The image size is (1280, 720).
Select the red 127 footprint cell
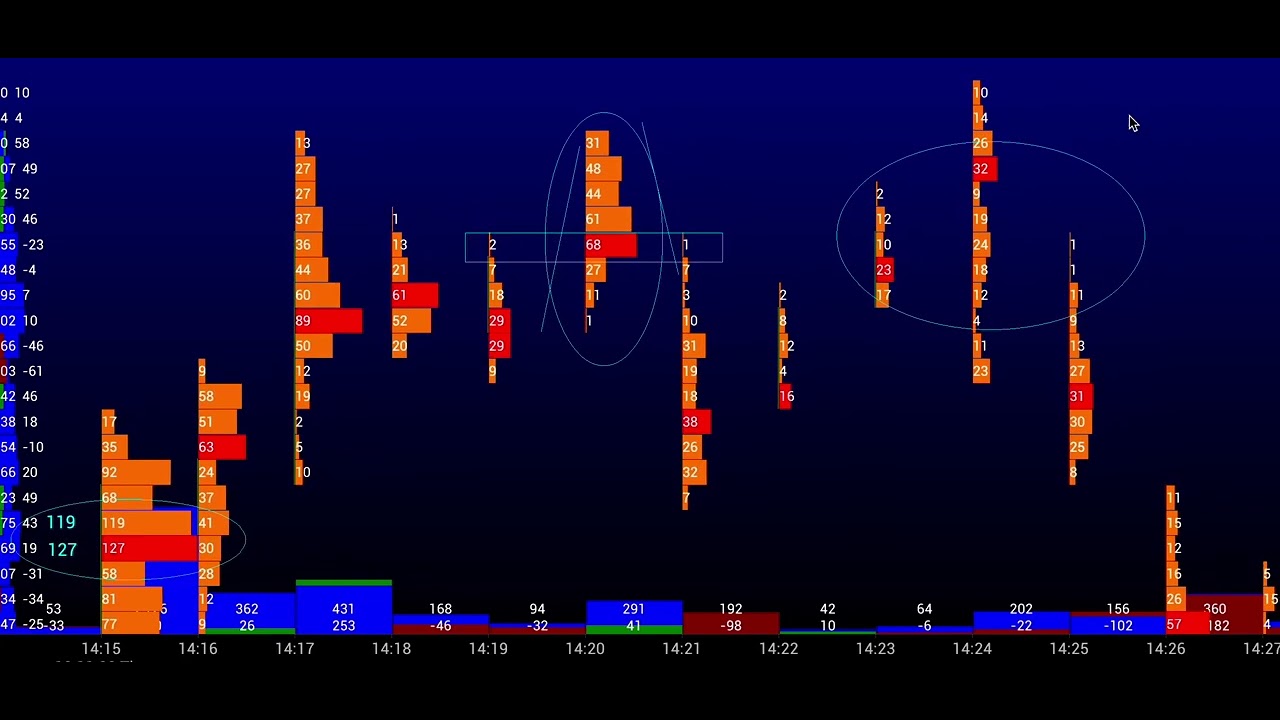point(148,549)
